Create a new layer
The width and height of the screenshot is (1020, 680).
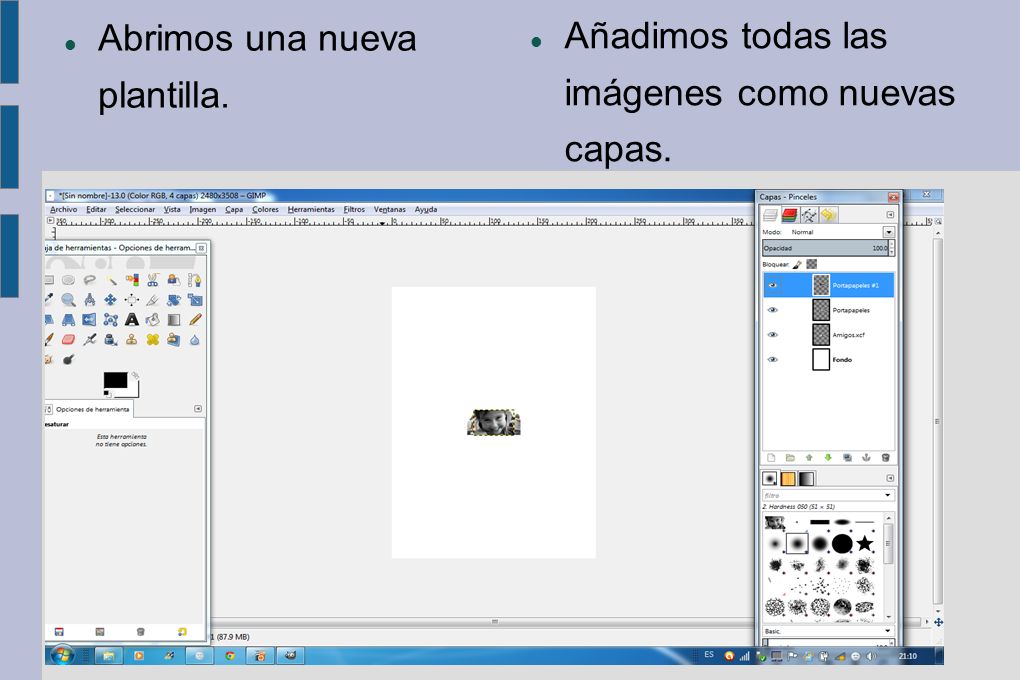pyautogui.click(x=772, y=457)
